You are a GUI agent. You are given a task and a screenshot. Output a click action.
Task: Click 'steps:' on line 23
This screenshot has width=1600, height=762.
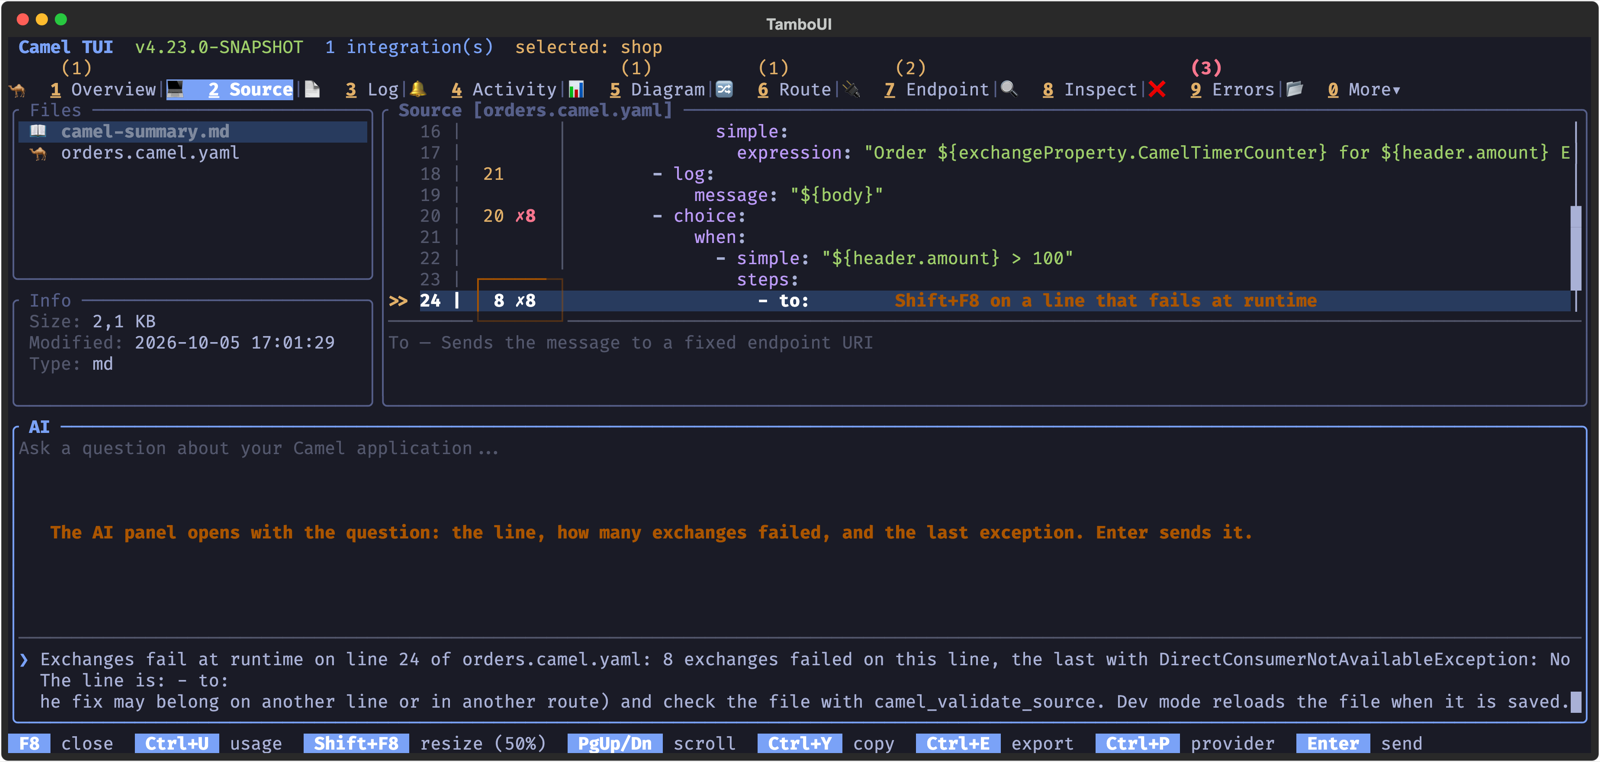coord(768,280)
